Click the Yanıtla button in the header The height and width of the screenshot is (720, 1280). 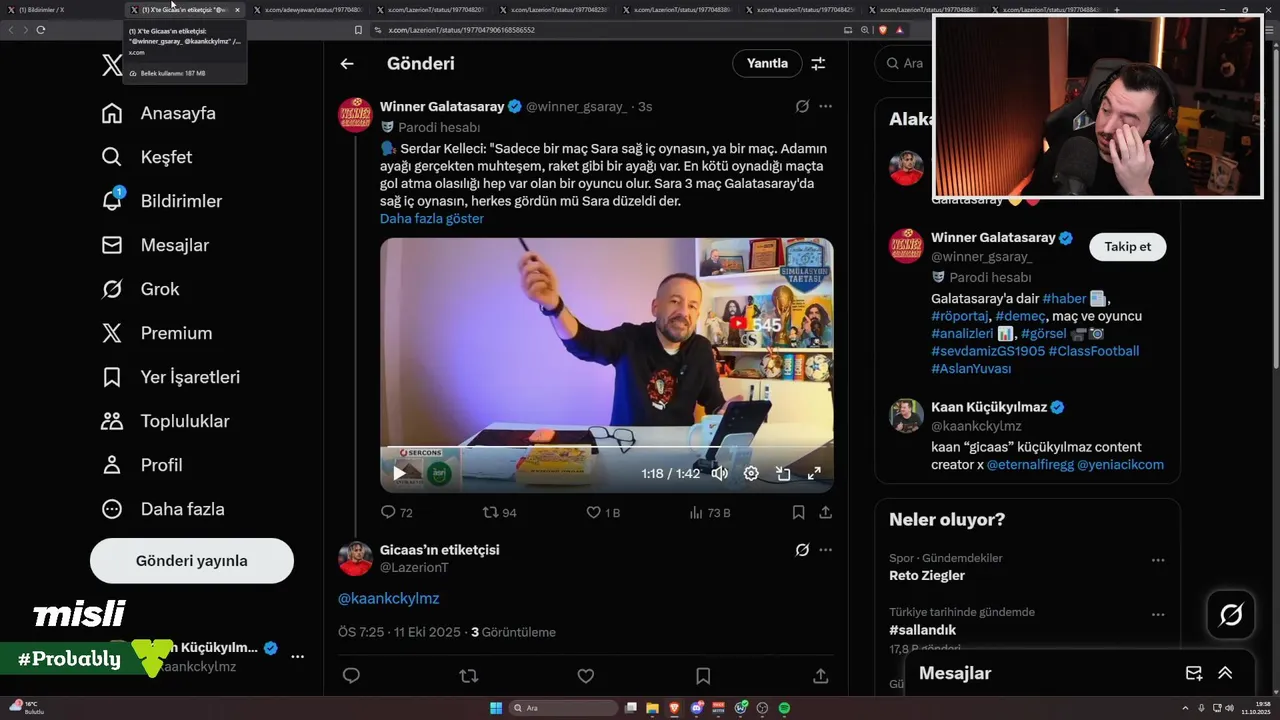point(767,63)
